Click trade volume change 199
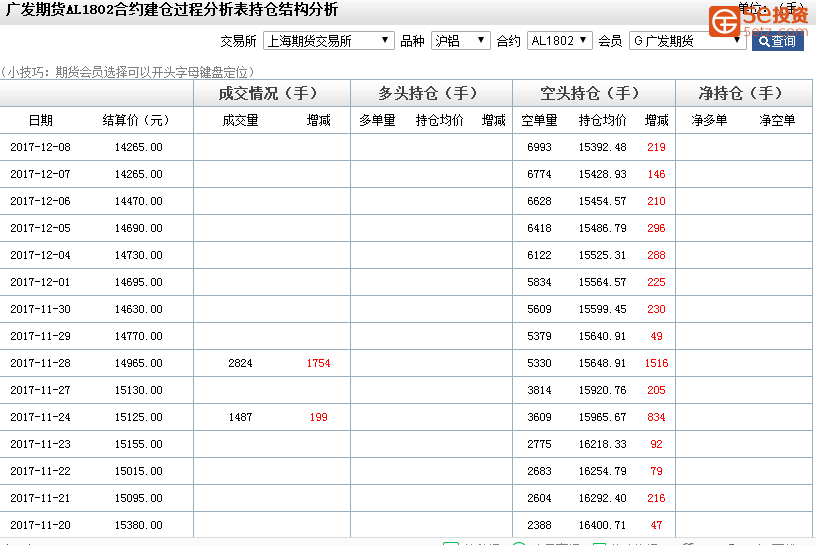The width and height of the screenshot is (816, 545). pos(318,417)
